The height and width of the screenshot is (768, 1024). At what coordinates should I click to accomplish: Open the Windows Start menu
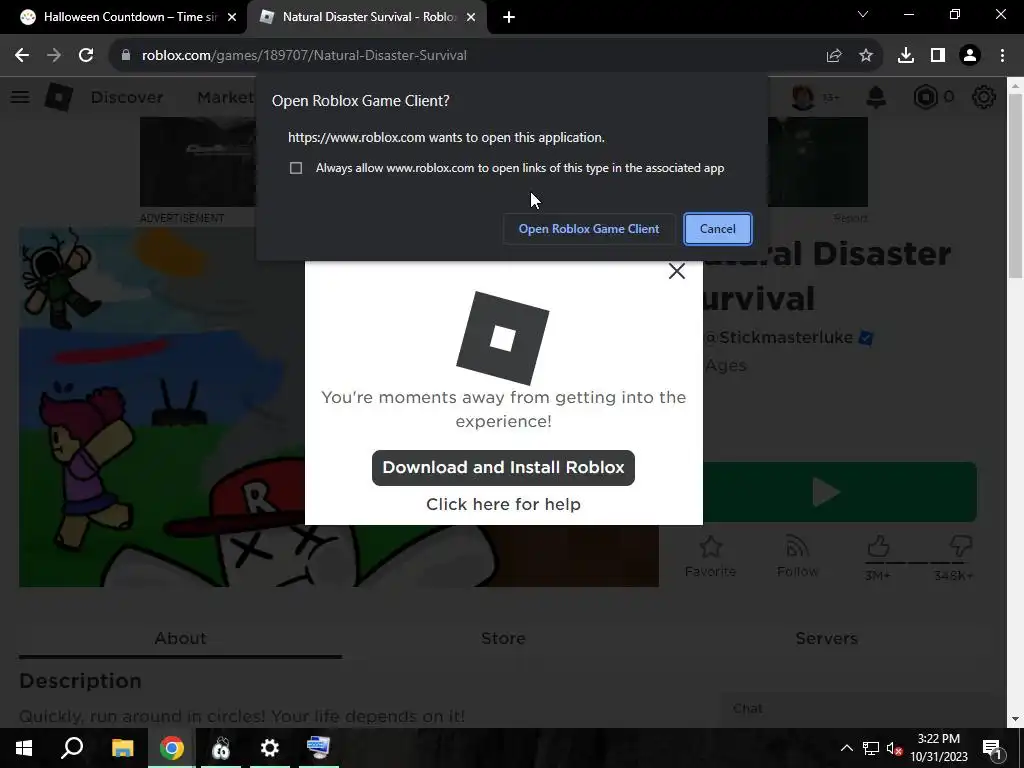click(x=24, y=748)
